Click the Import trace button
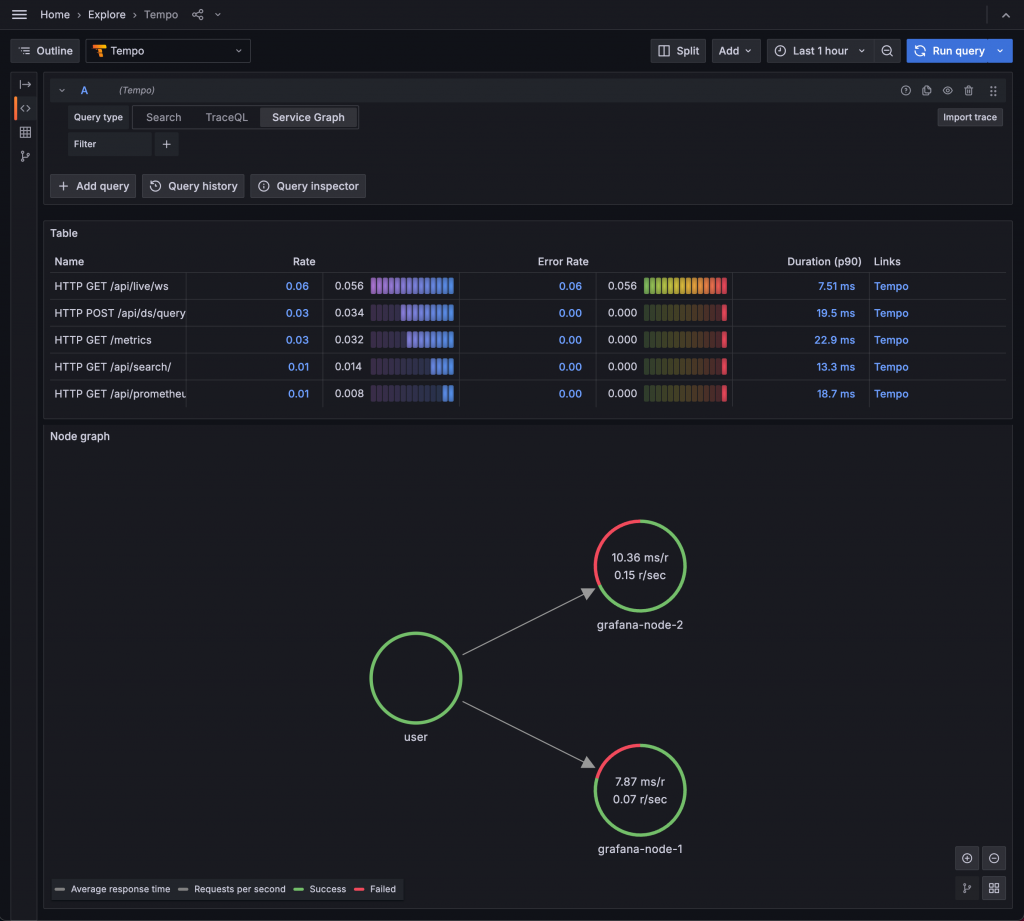This screenshot has width=1024, height=921. coord(970,118)
